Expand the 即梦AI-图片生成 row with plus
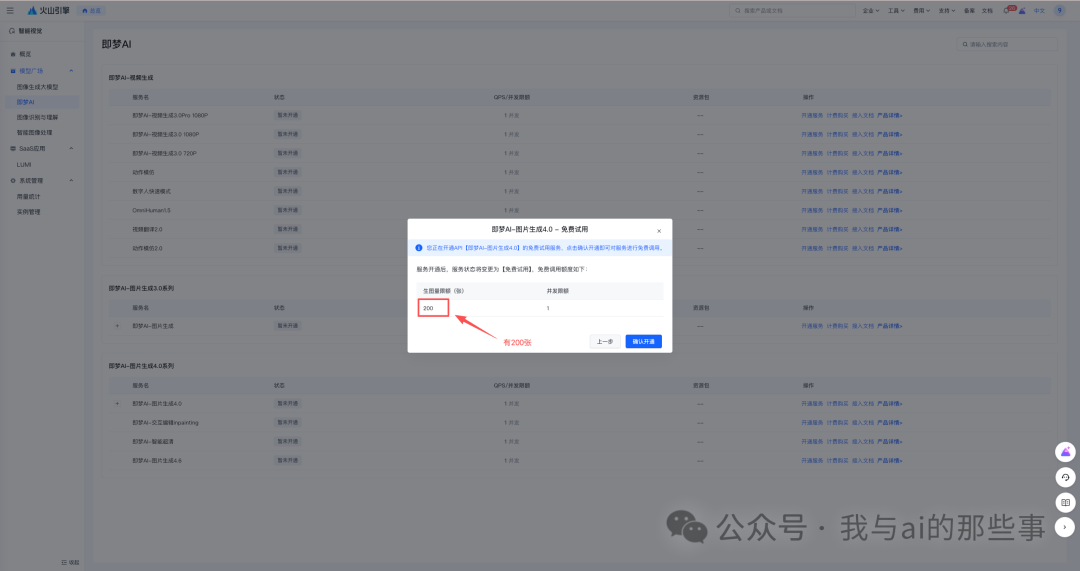 coord(117,326)
